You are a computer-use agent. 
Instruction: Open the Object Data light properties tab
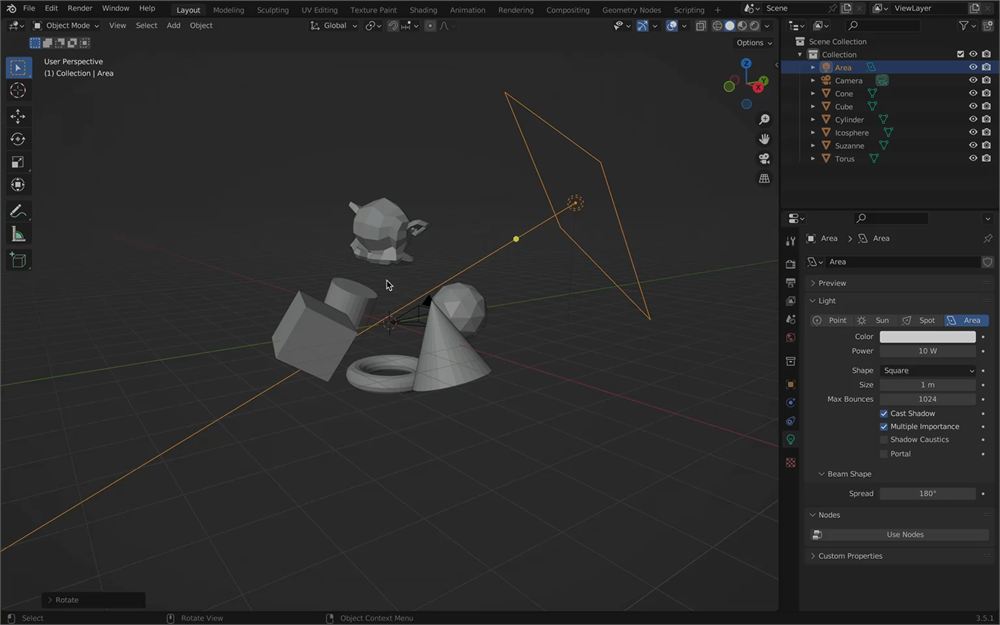791,439
